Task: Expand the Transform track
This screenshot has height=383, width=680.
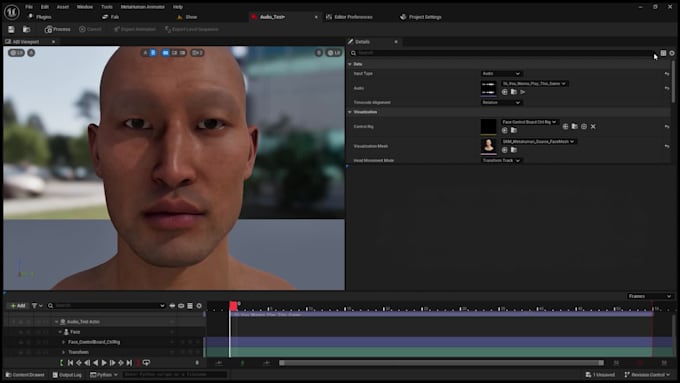Action: pyautogui.click(x=64, y=352)
